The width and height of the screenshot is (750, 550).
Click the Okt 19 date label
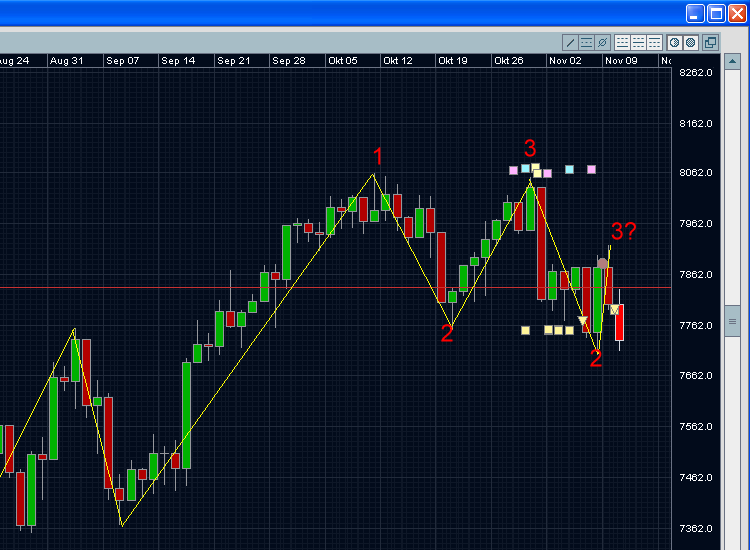(x=452, y=61)
